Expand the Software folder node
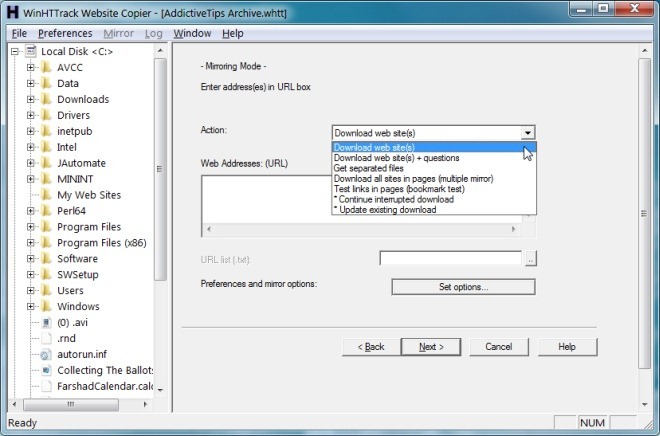Image resolution: width=660 pixels, height=436 pixels. pyautogui.click(x=30, y=259)
